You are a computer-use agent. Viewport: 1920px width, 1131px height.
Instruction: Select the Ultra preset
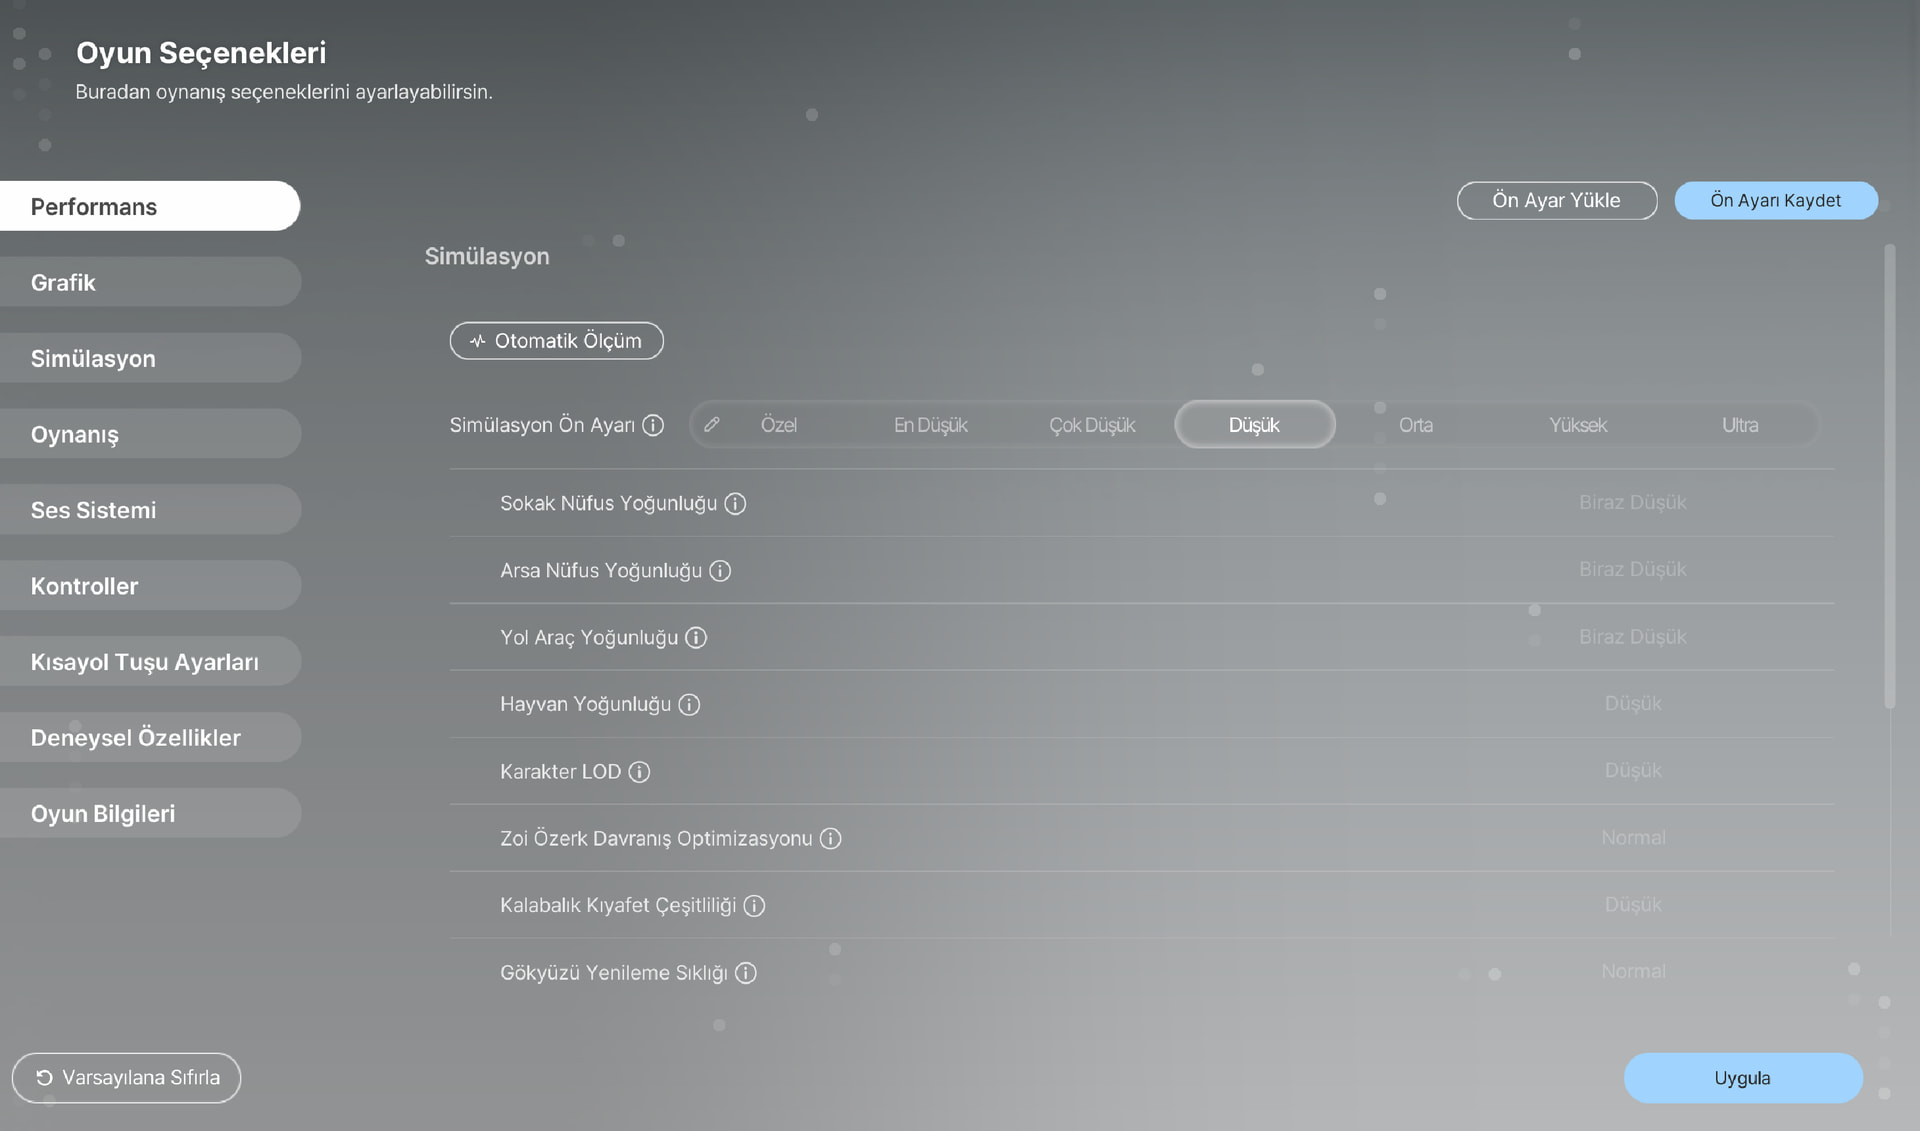[1740, 425]
